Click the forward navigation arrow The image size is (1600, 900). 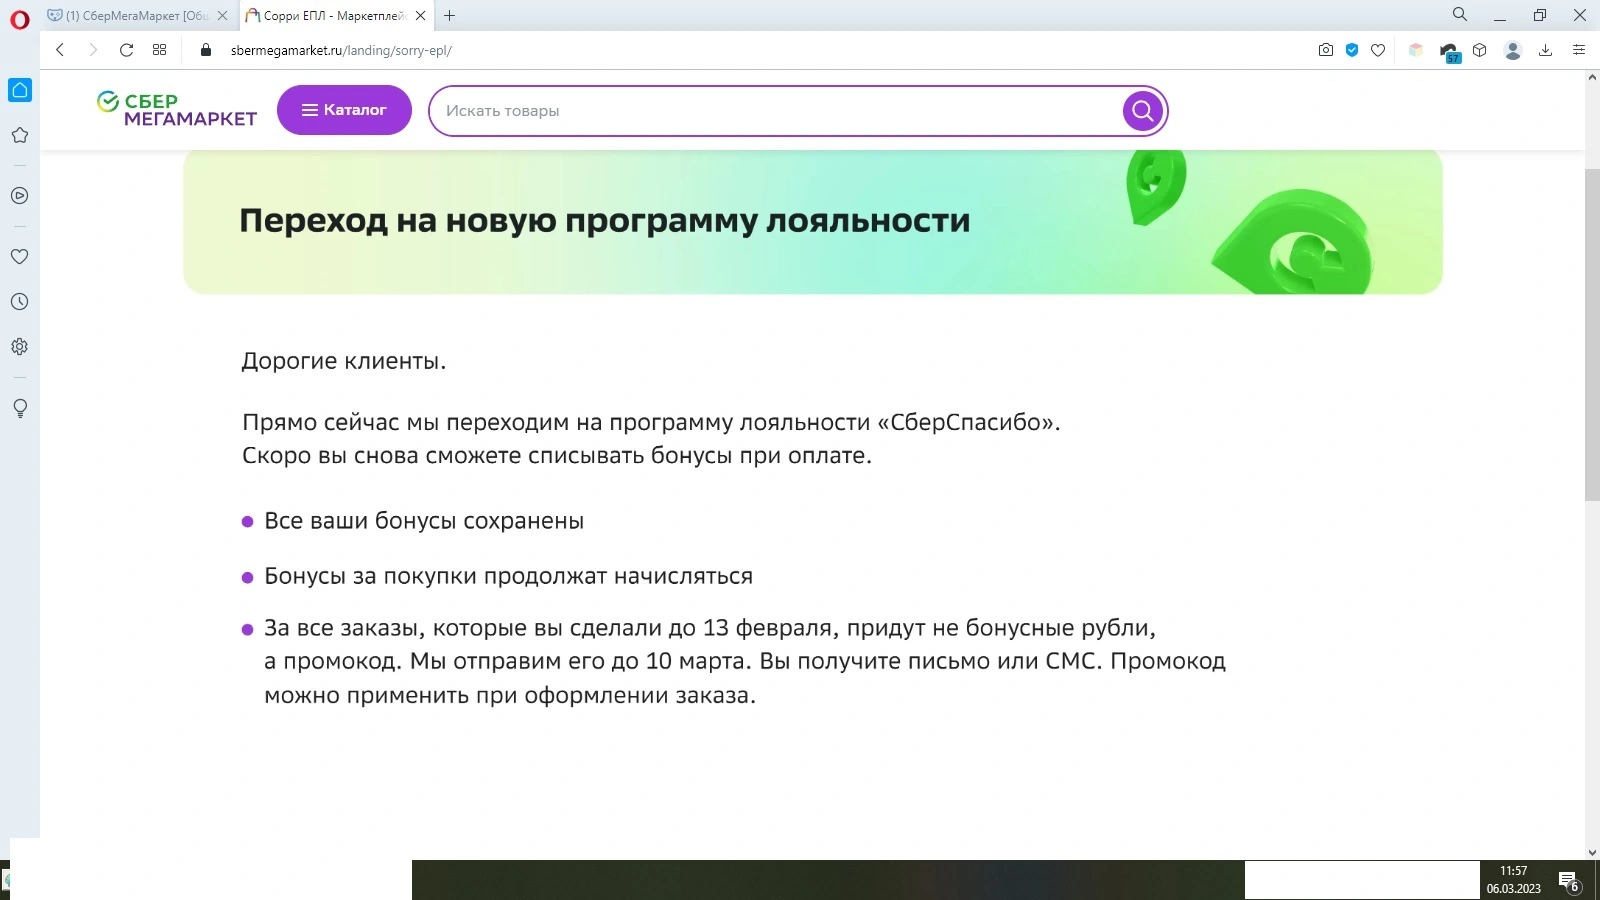pyautogui.click(x=93, y=50)
